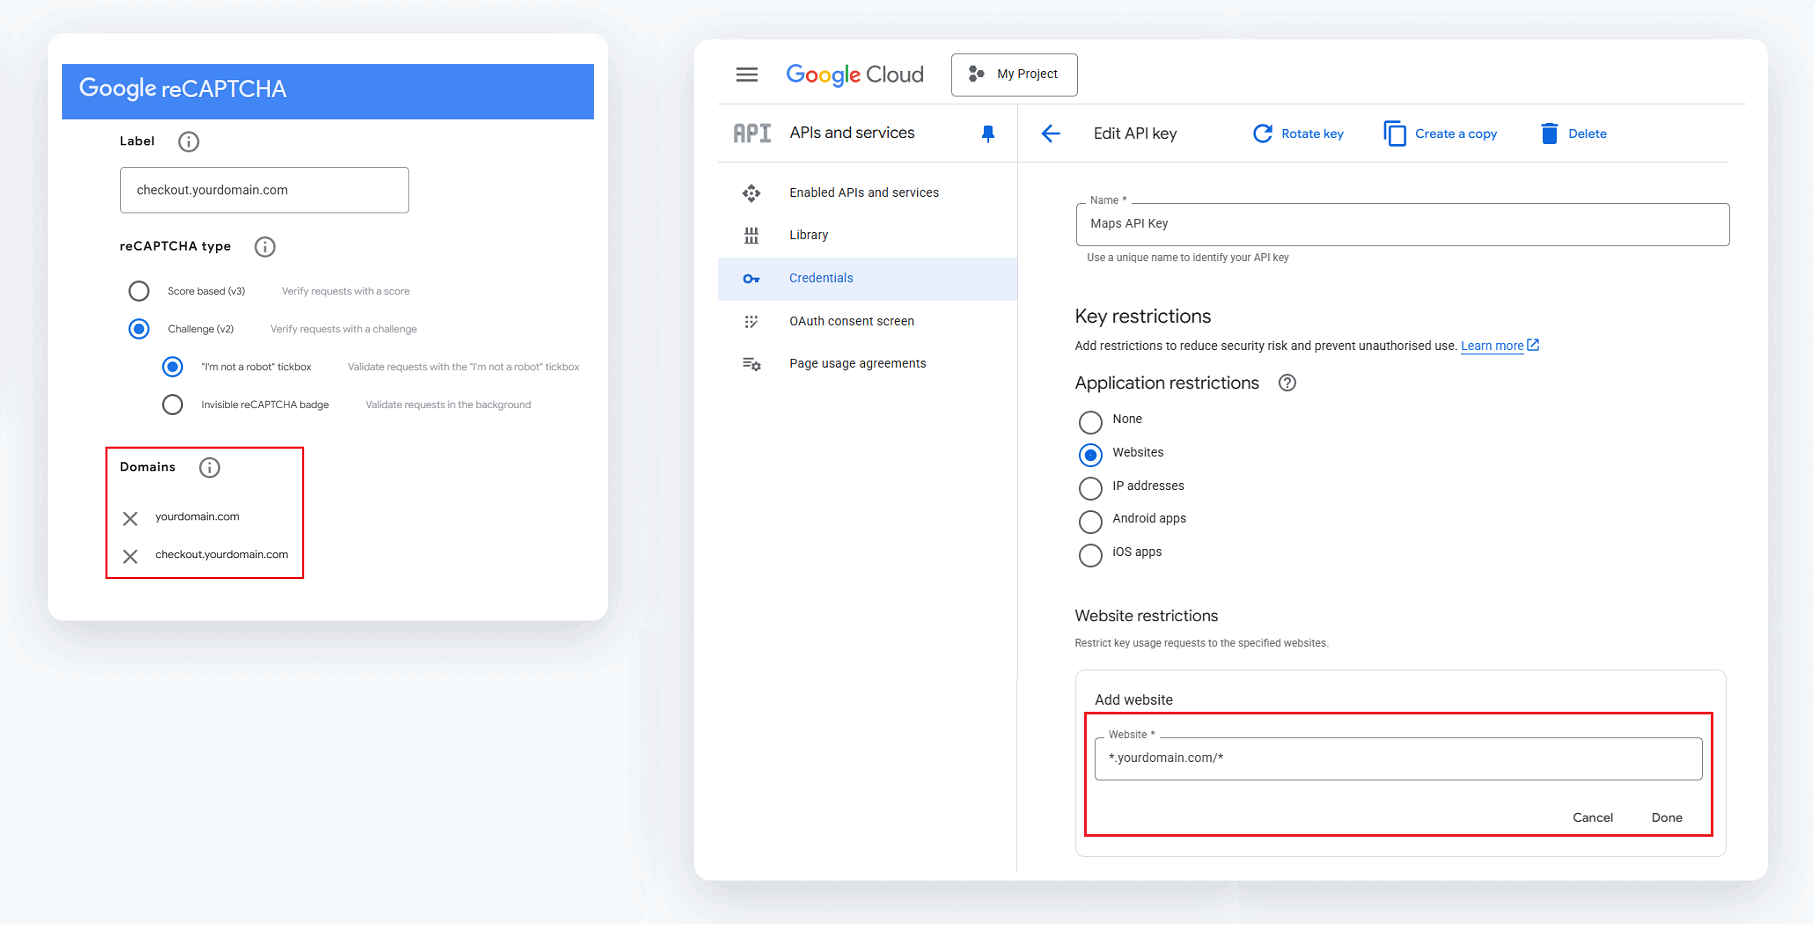Click Cancel in Add website
The image size is (1816, 925).
[1592, 817]
